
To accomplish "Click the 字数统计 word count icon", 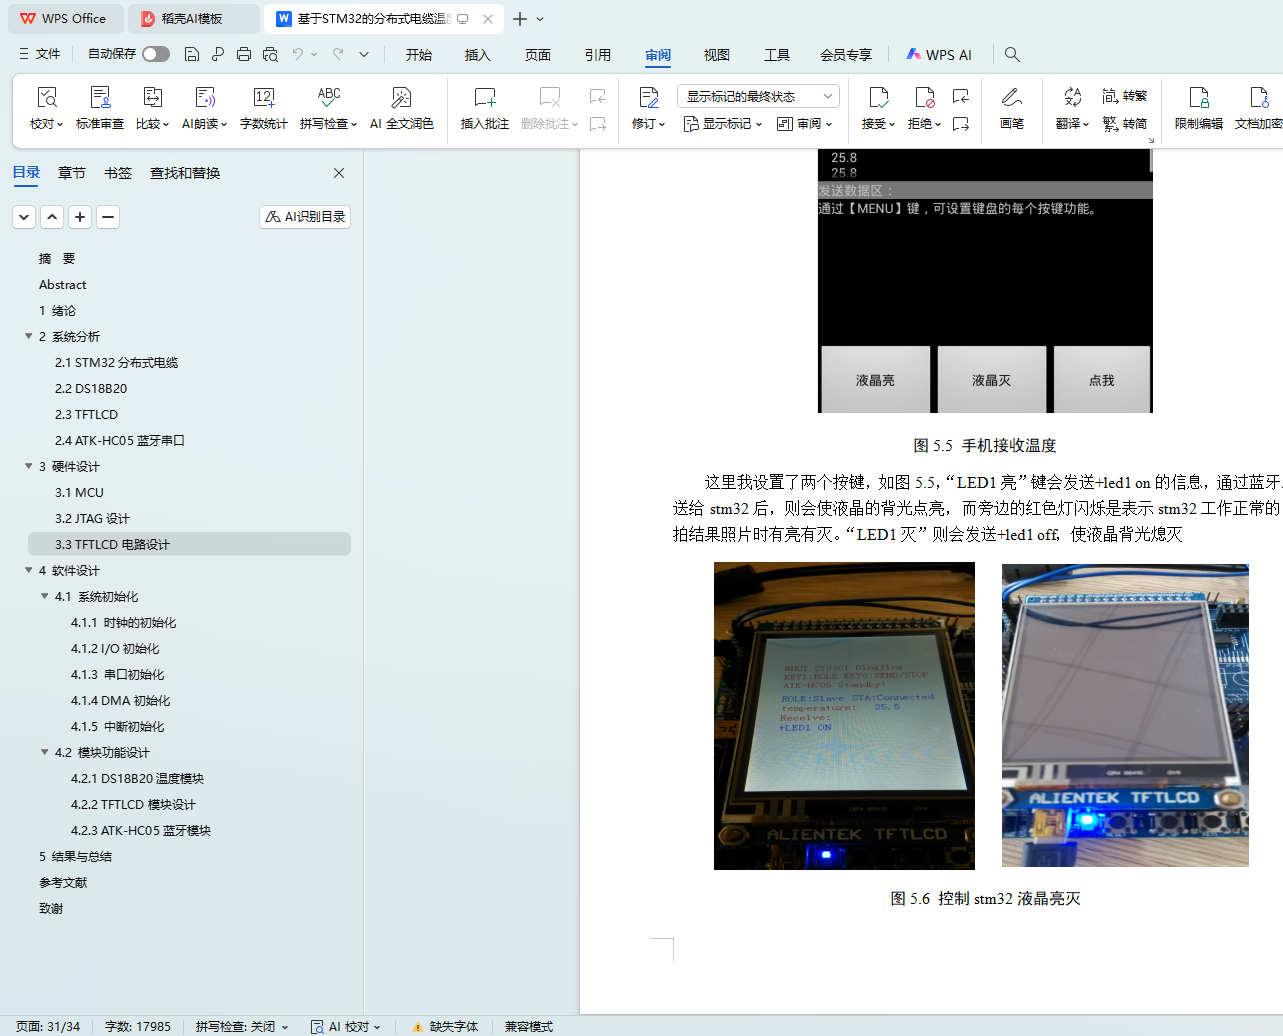I will (x=263, y=108).
